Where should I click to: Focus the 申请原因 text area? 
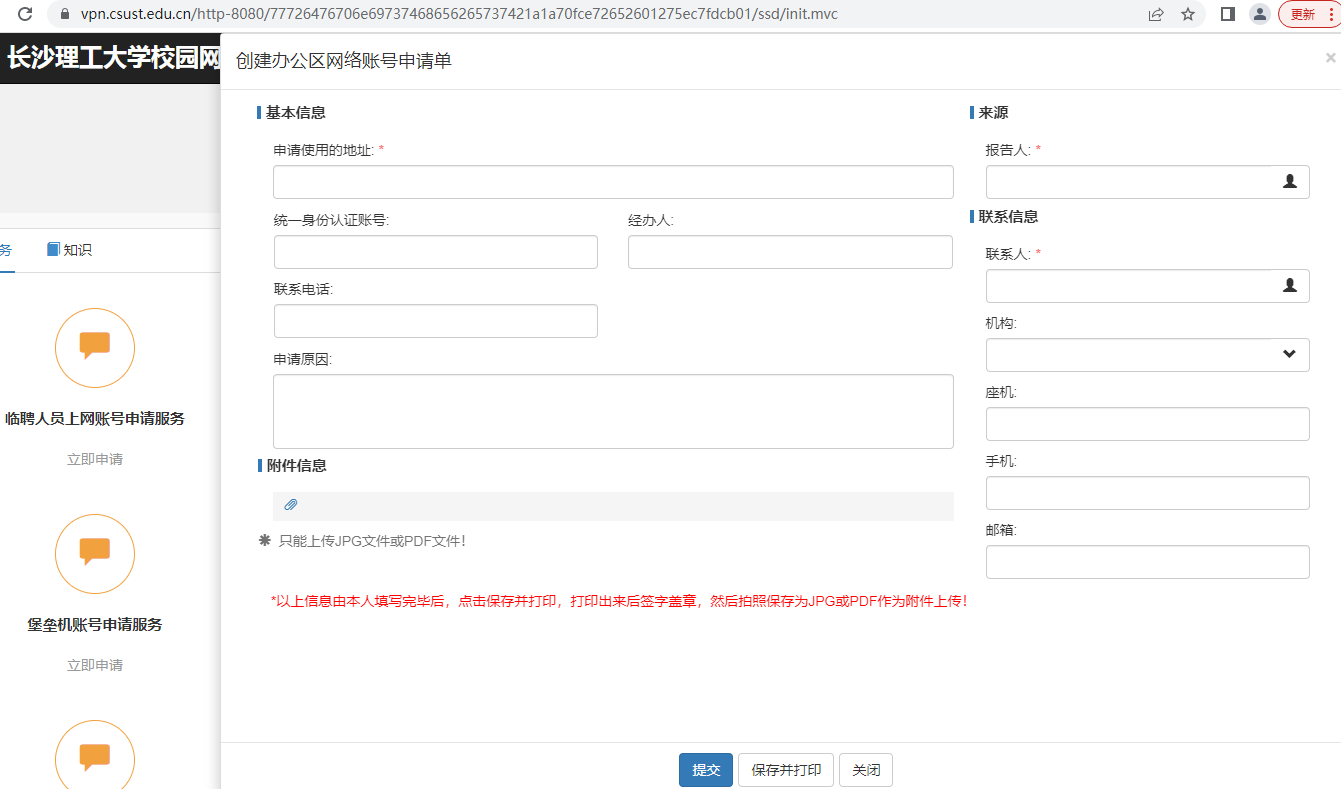coord(613,411)
